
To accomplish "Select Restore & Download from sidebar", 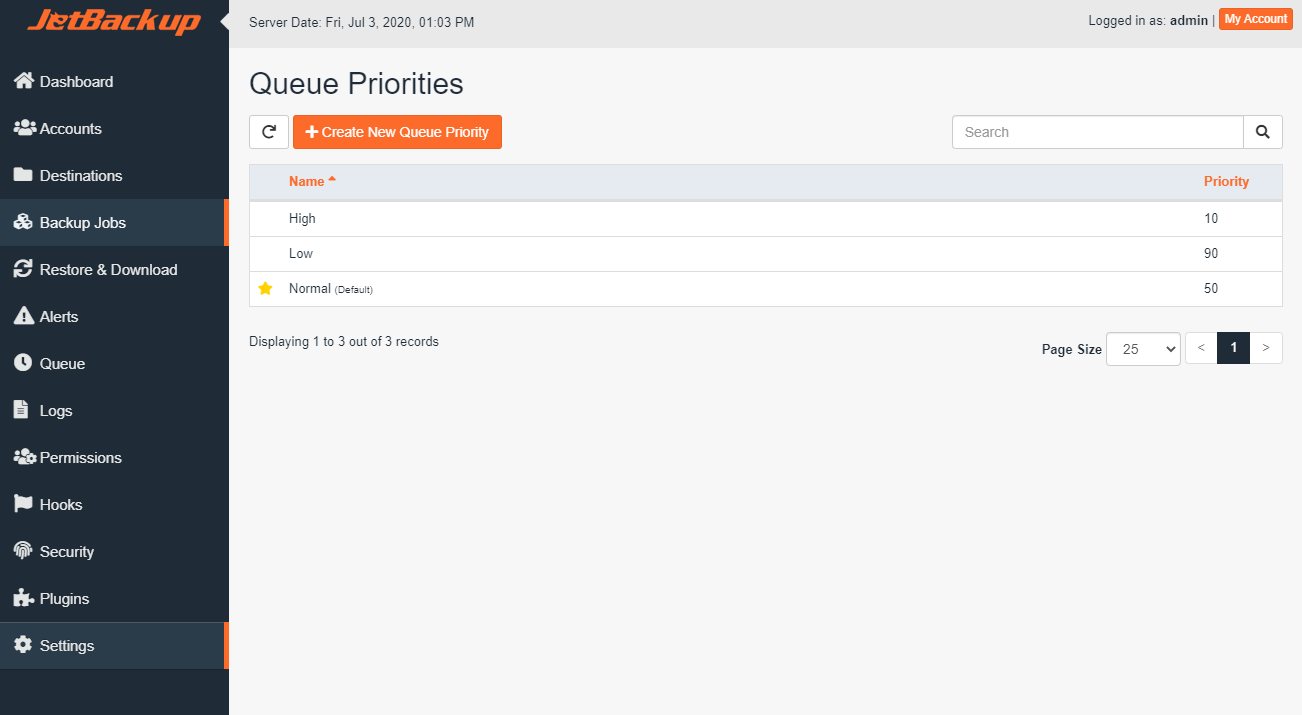I will click(x=108, y=269).
